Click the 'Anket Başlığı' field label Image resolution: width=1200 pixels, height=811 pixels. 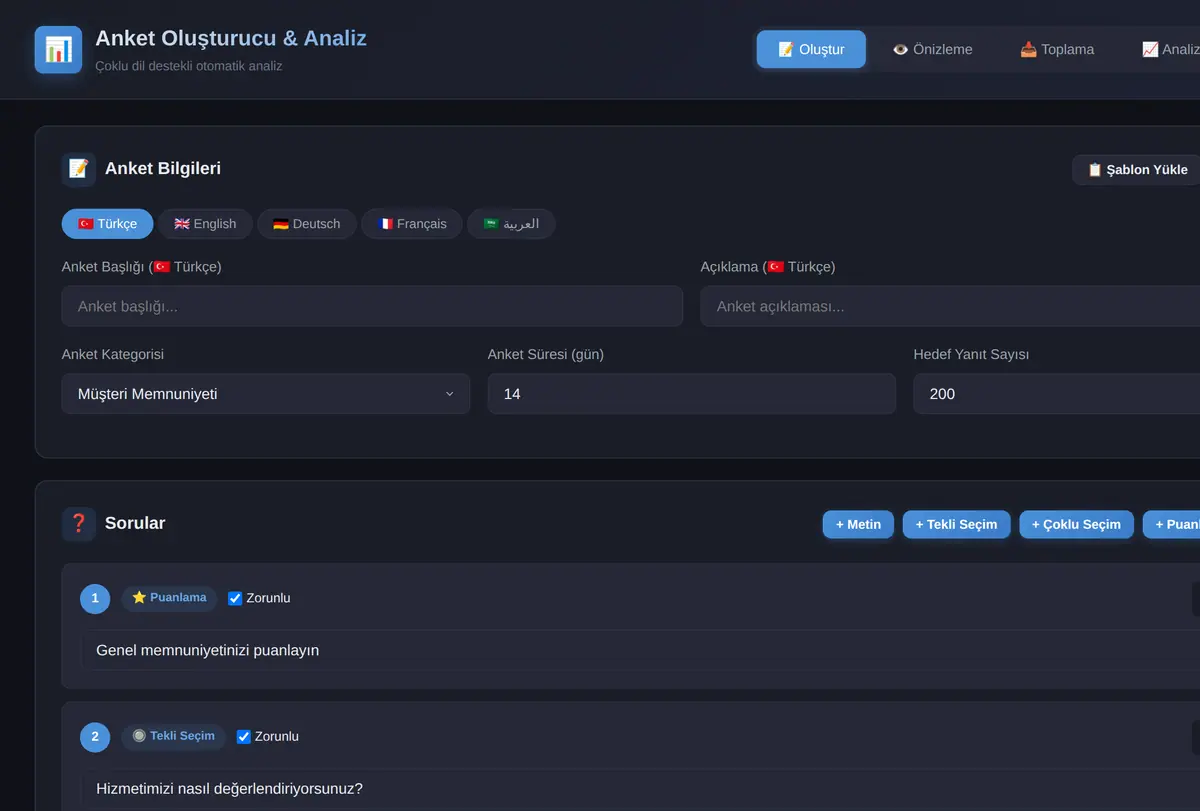coord(142,267)
